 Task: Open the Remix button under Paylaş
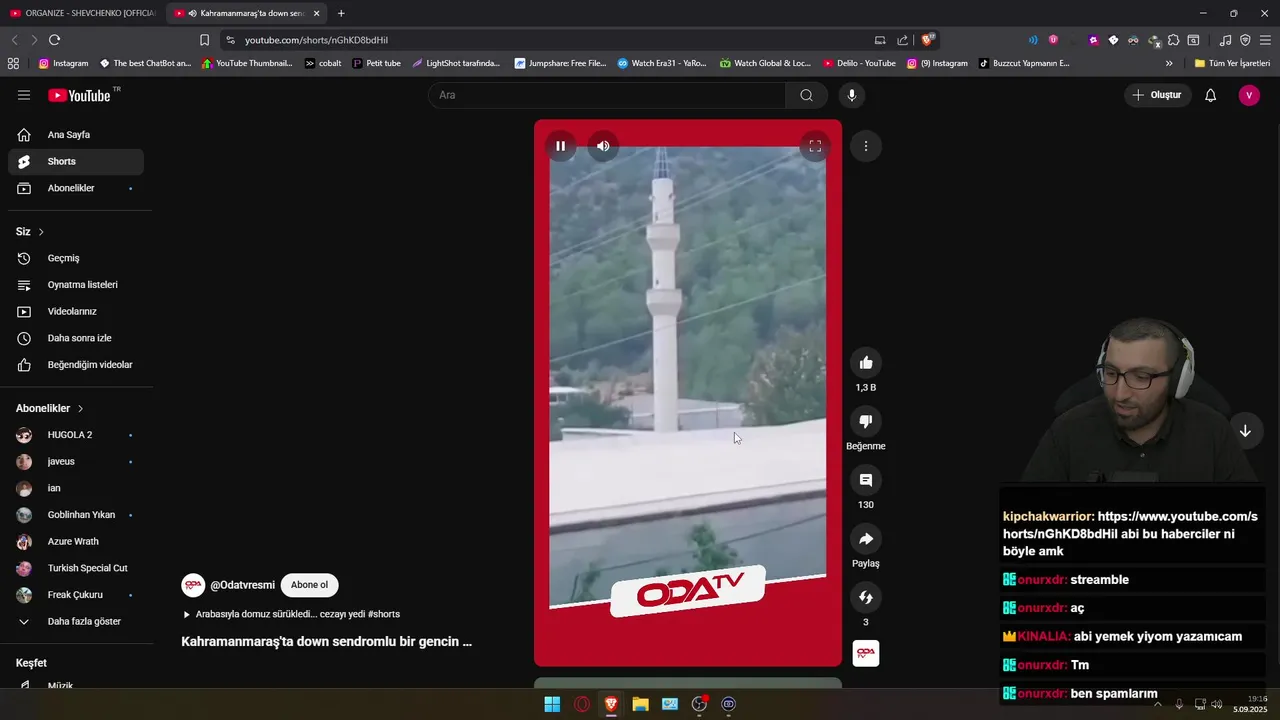[x=866, y=597]
